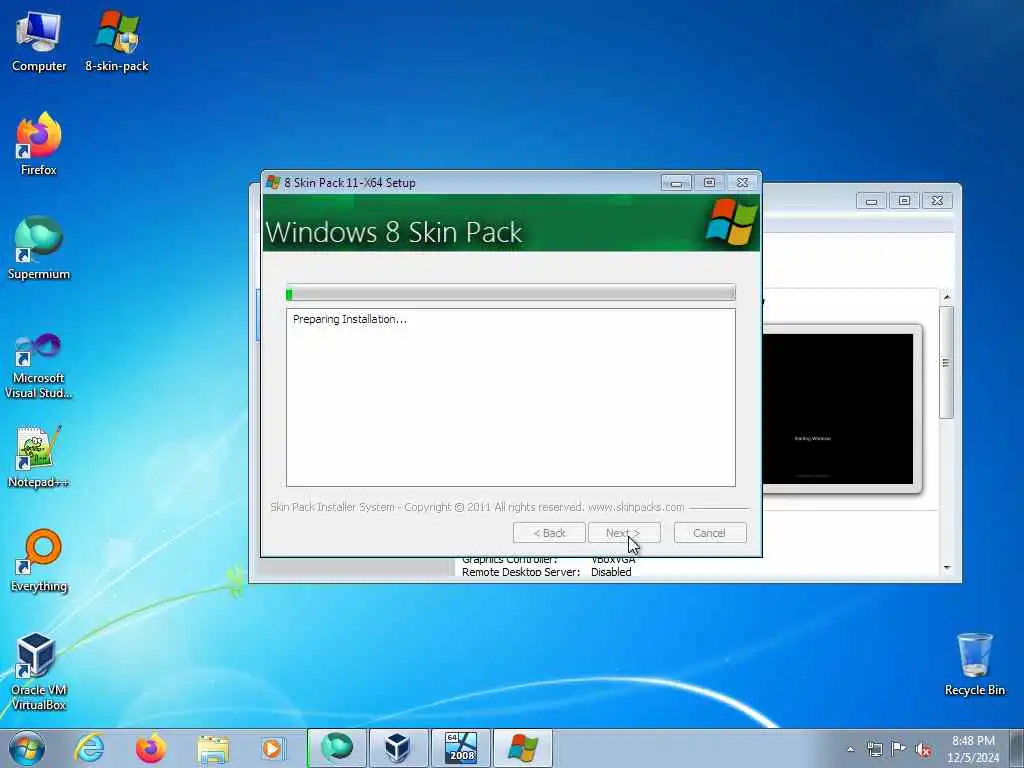
Task: Maximize the background VirtualBox window
Action: coord(904,201)
